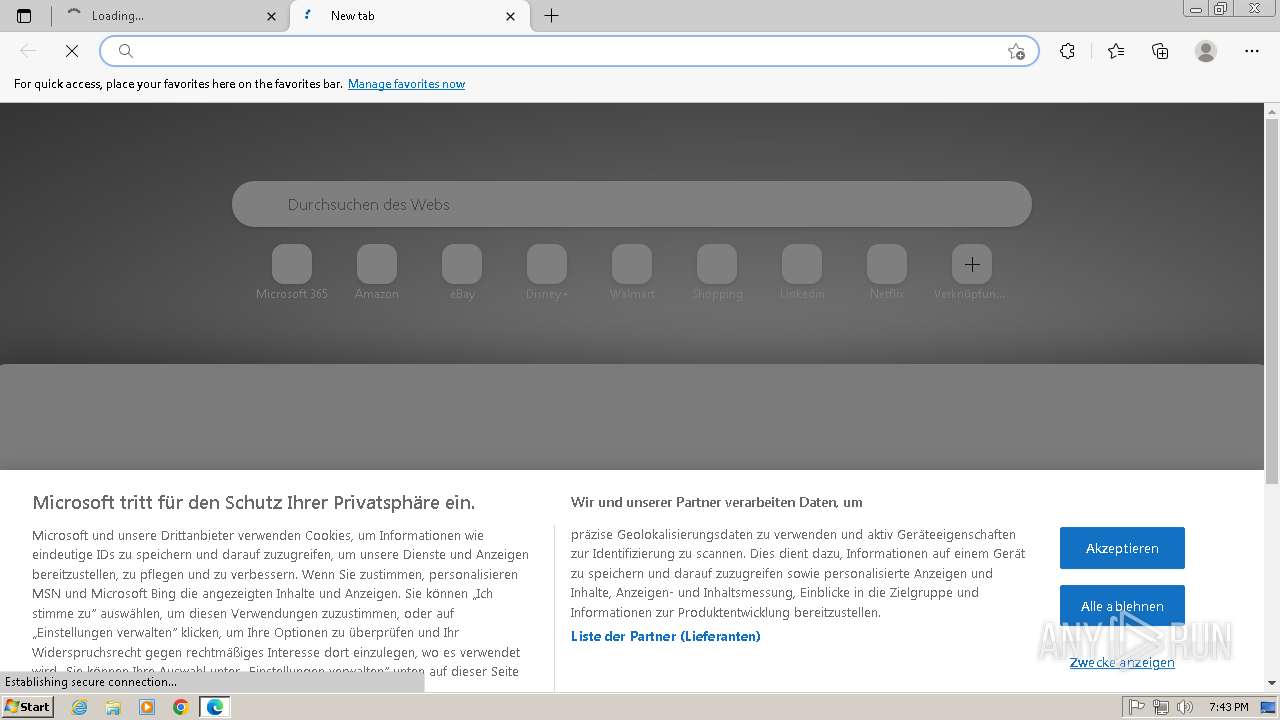The image size is (1280, 720).
Task: Open the Extensions puzzle icon
Action: (1067, 51)
